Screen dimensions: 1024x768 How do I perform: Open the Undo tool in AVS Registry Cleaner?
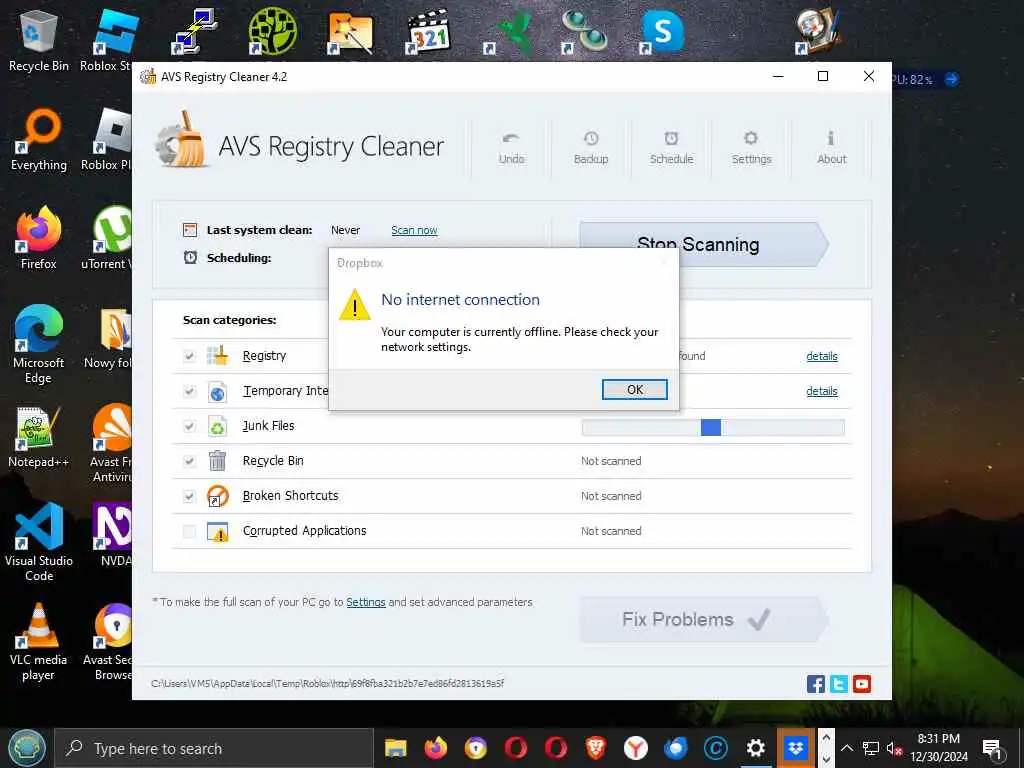pyautogui.click(x=511, y=148)
